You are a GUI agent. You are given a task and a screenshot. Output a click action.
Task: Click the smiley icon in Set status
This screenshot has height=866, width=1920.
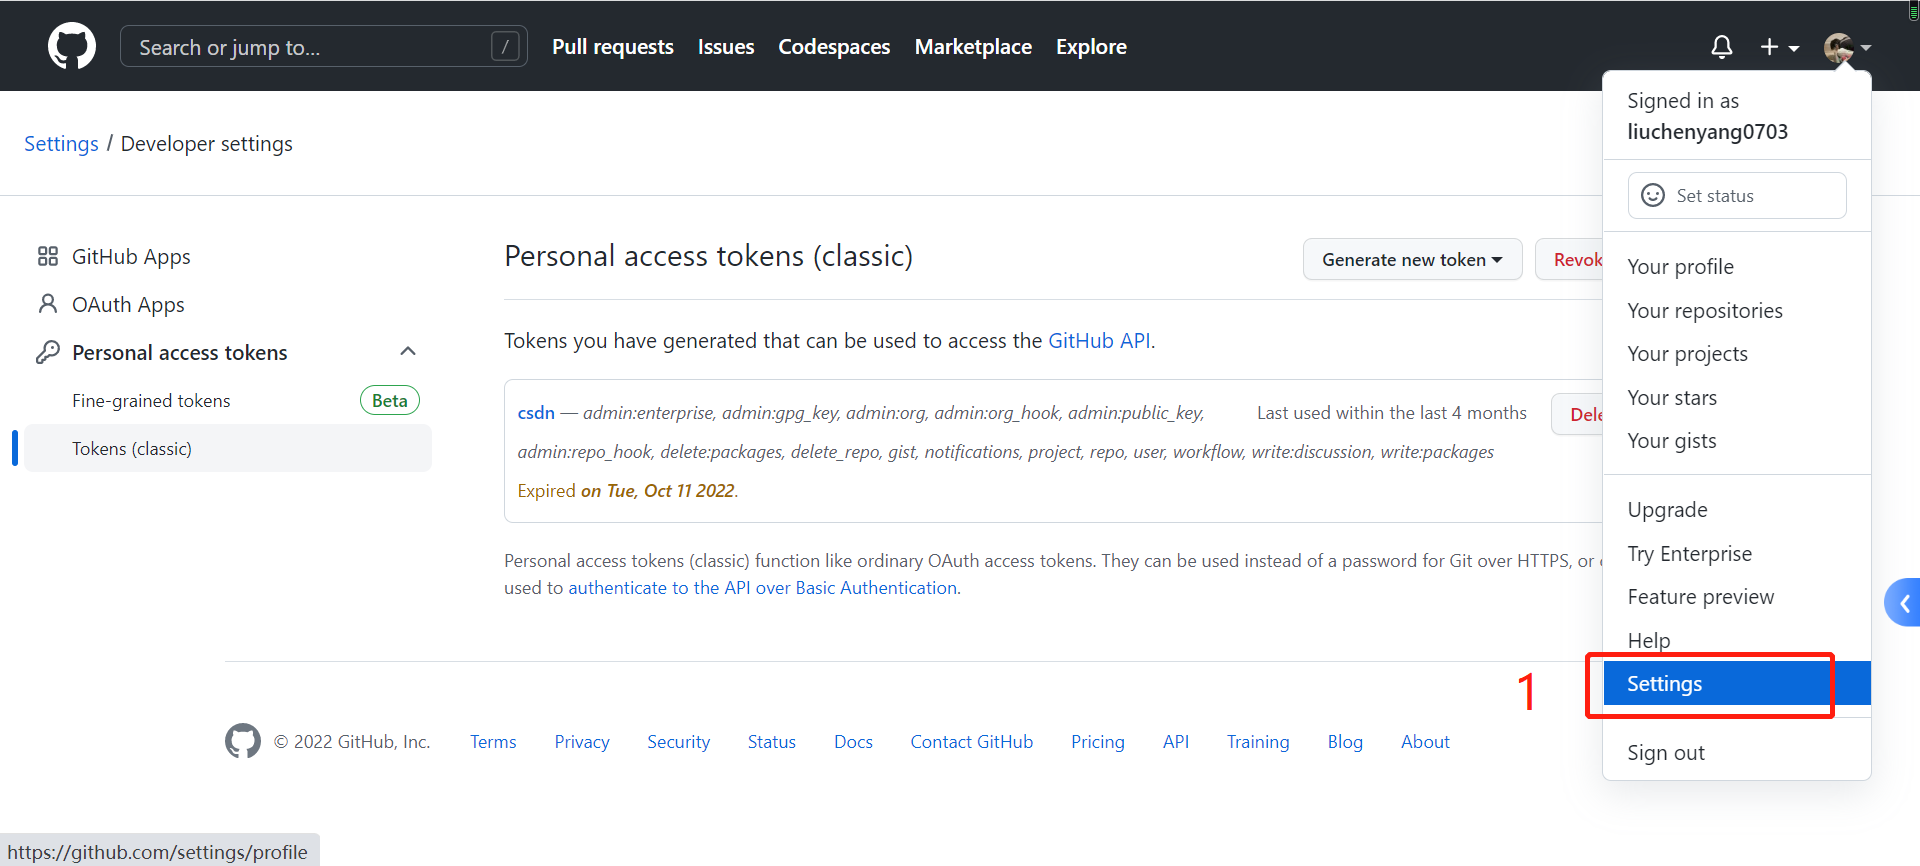(1653, 195)
